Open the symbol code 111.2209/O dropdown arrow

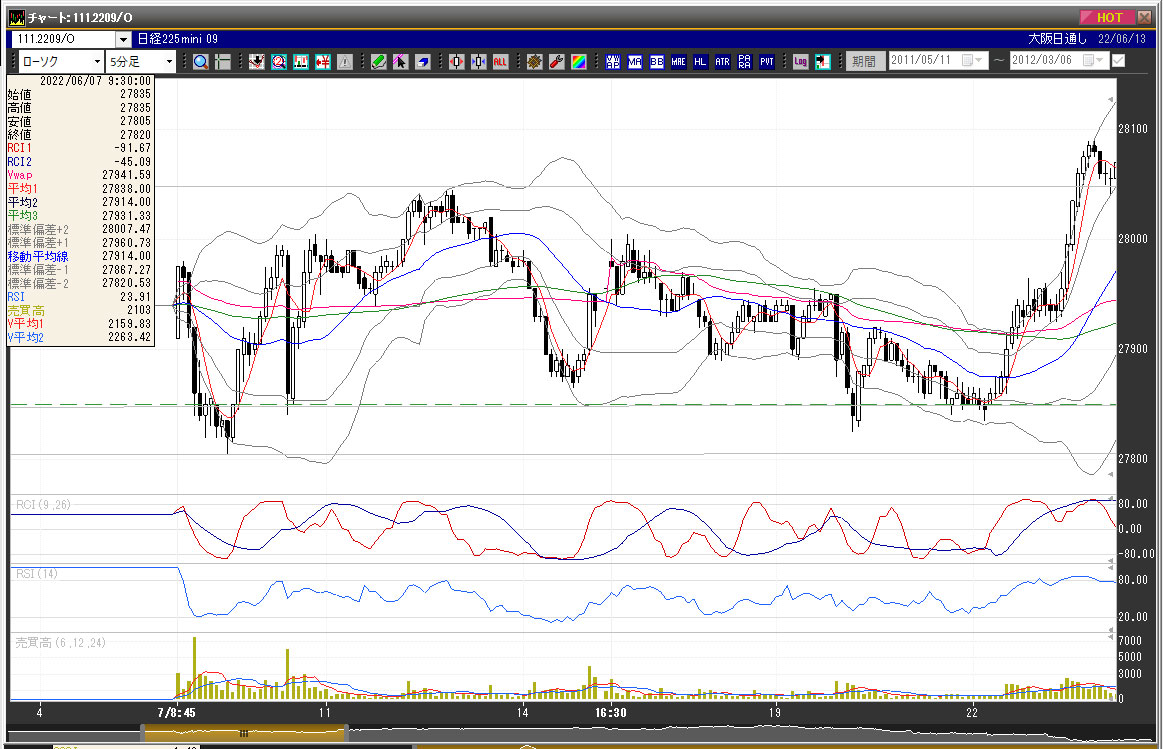point(123,39)
